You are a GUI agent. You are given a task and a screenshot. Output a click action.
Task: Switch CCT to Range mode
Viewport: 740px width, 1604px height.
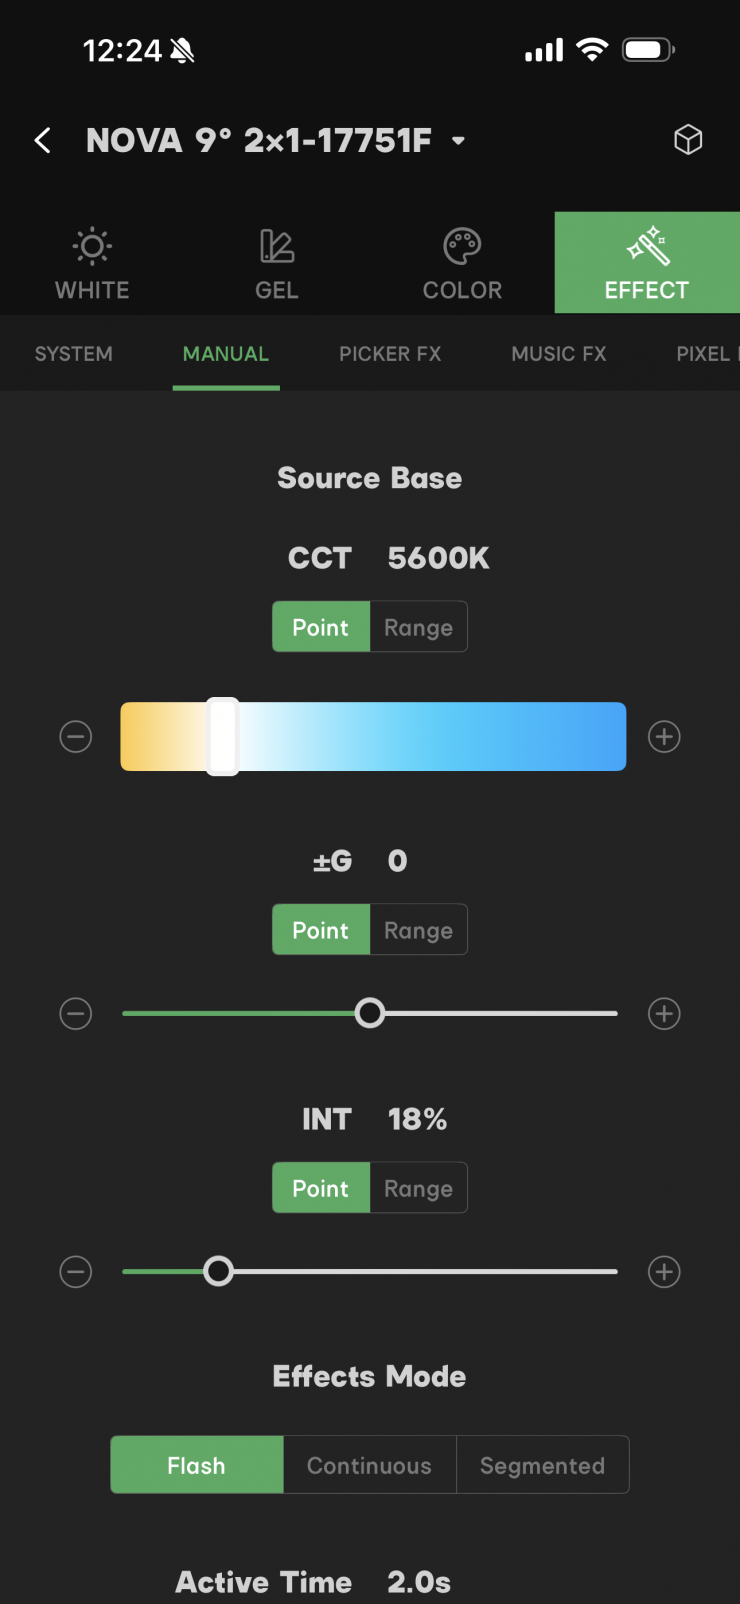coord(418,627)
